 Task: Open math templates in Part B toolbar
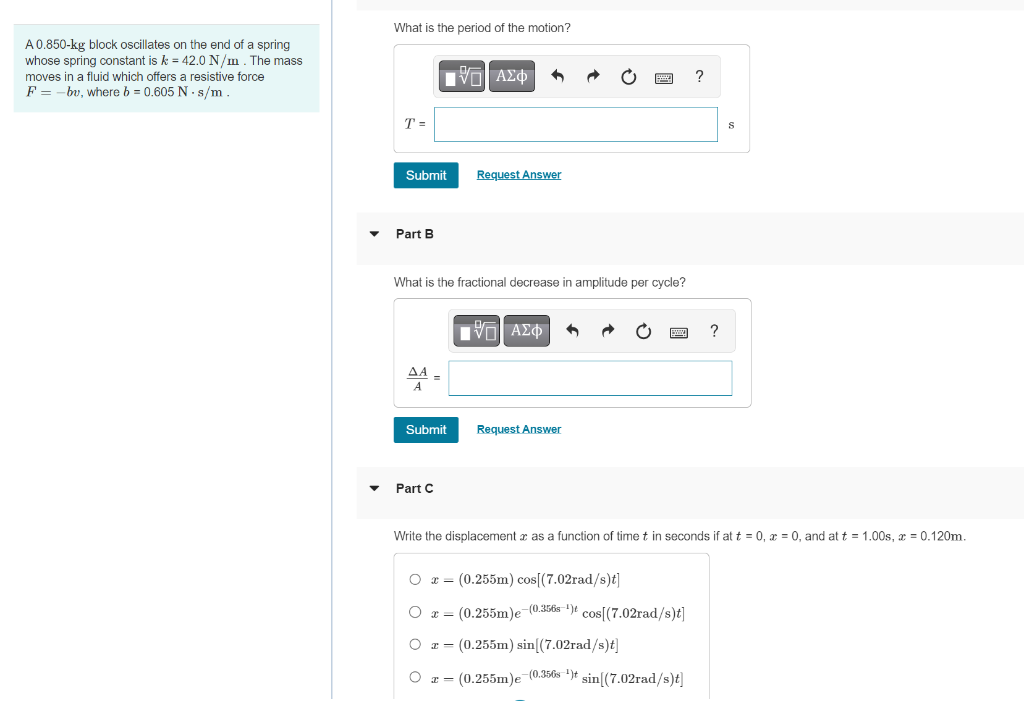coord(477,331)
